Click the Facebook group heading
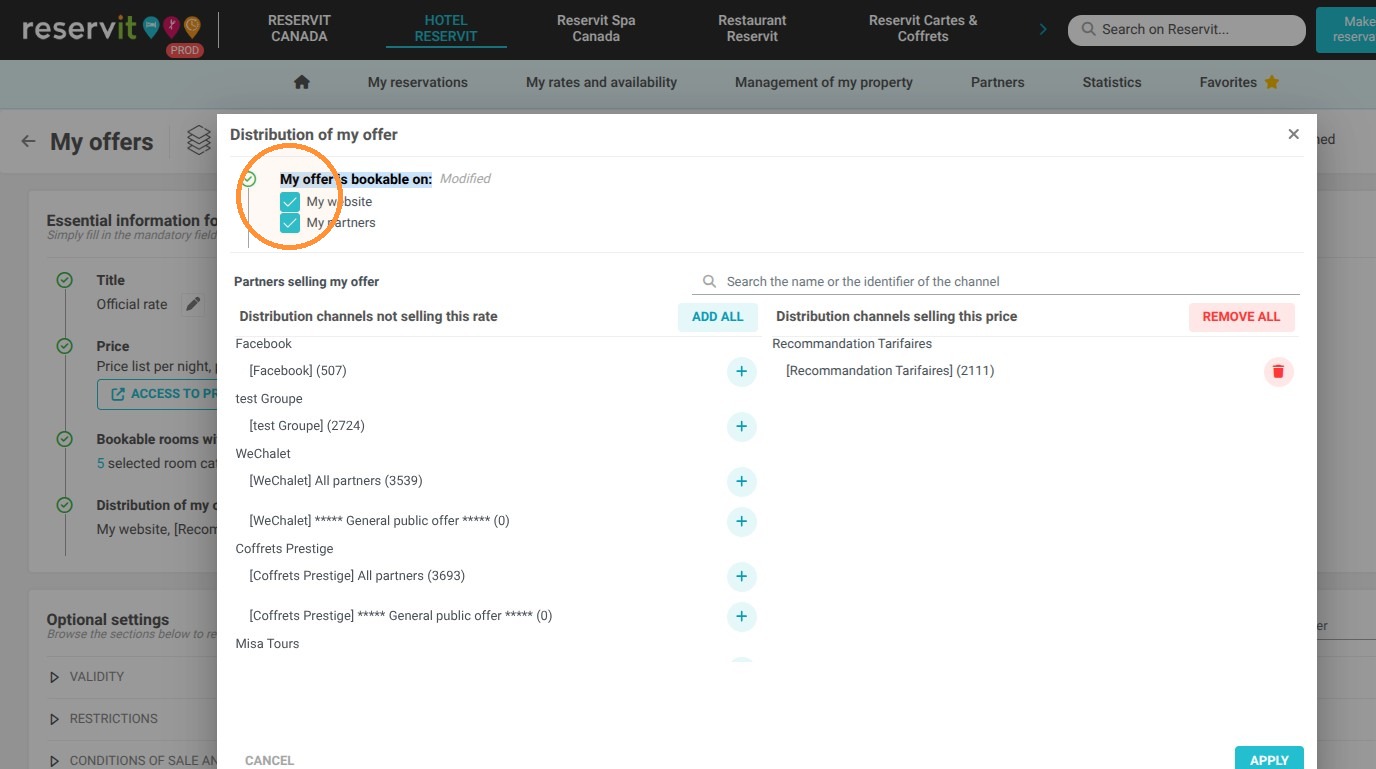The height and width of the screenshot is (769, 1376). coord(264,344)
